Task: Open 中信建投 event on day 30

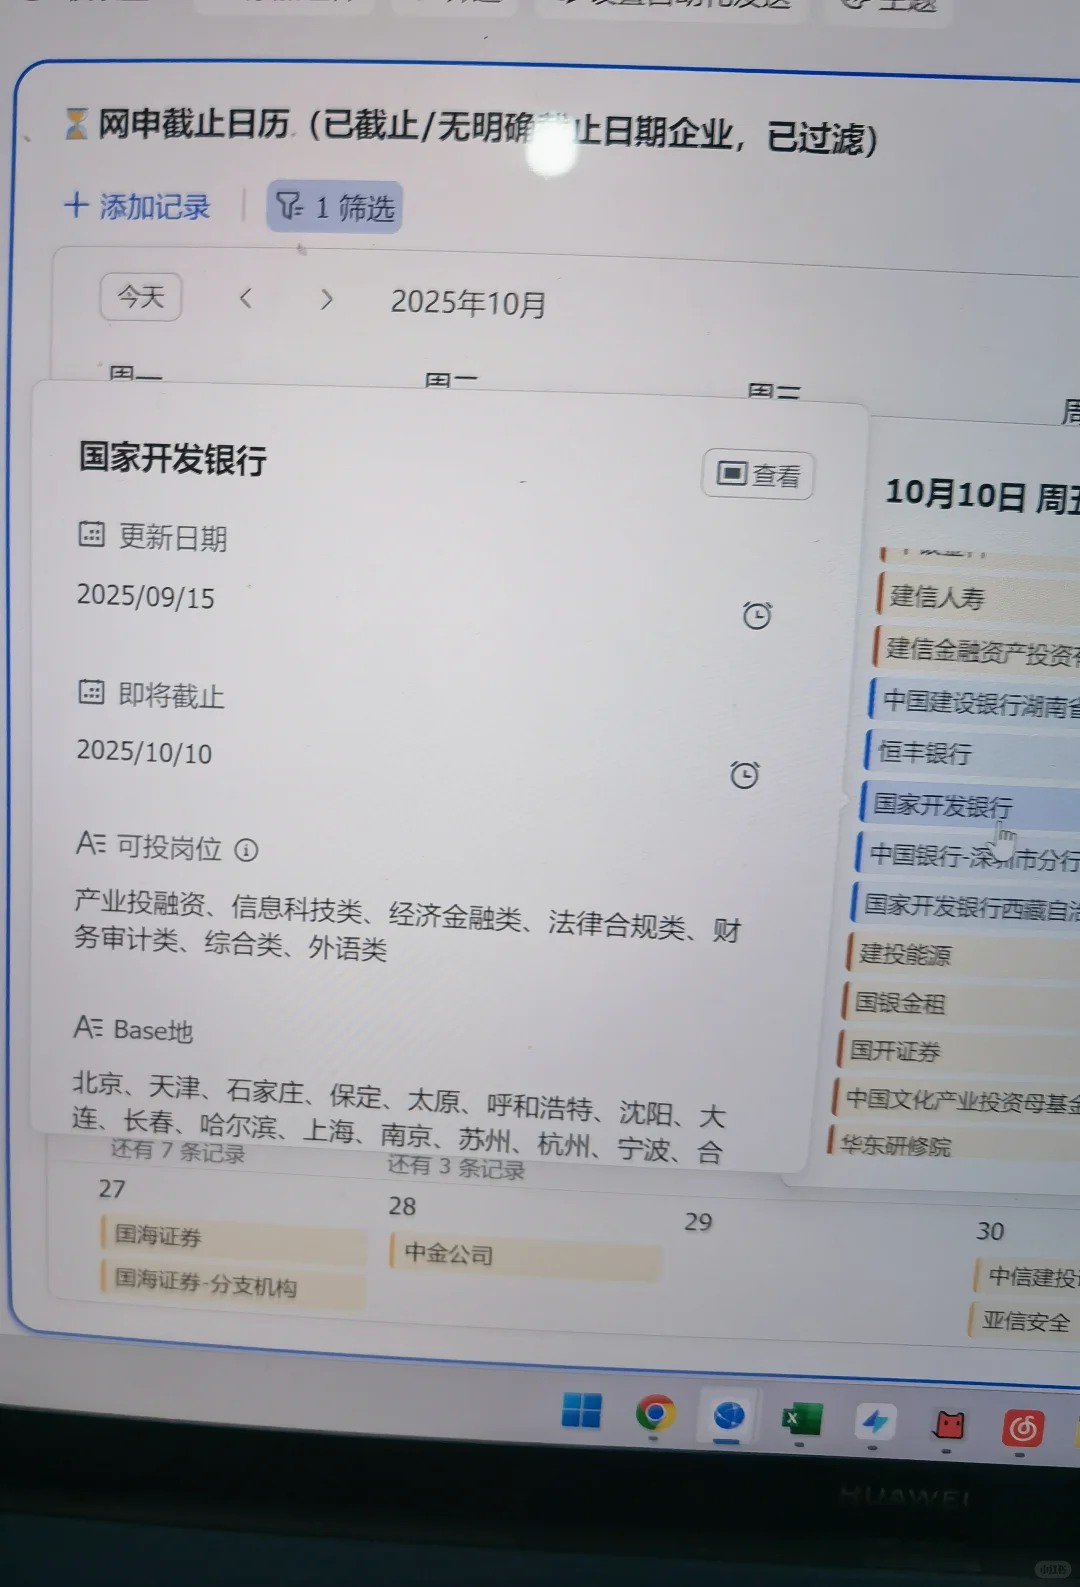Action: [1027, 1277]
